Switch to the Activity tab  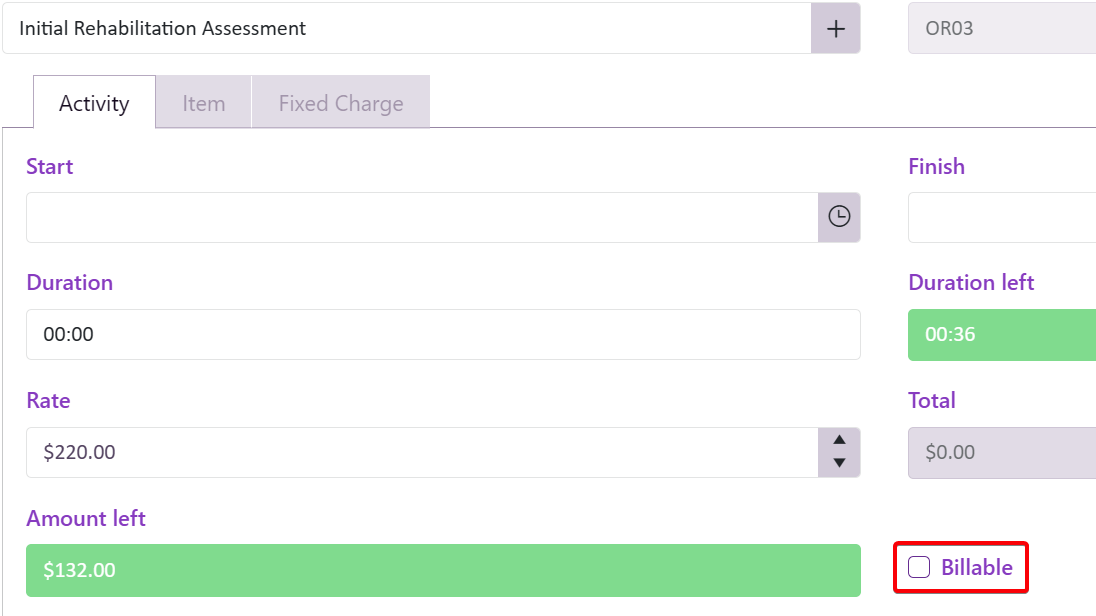point(94,103)
